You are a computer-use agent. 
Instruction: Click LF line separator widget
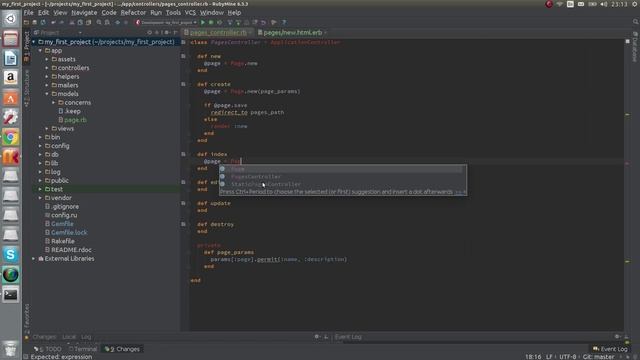(549, 357)
